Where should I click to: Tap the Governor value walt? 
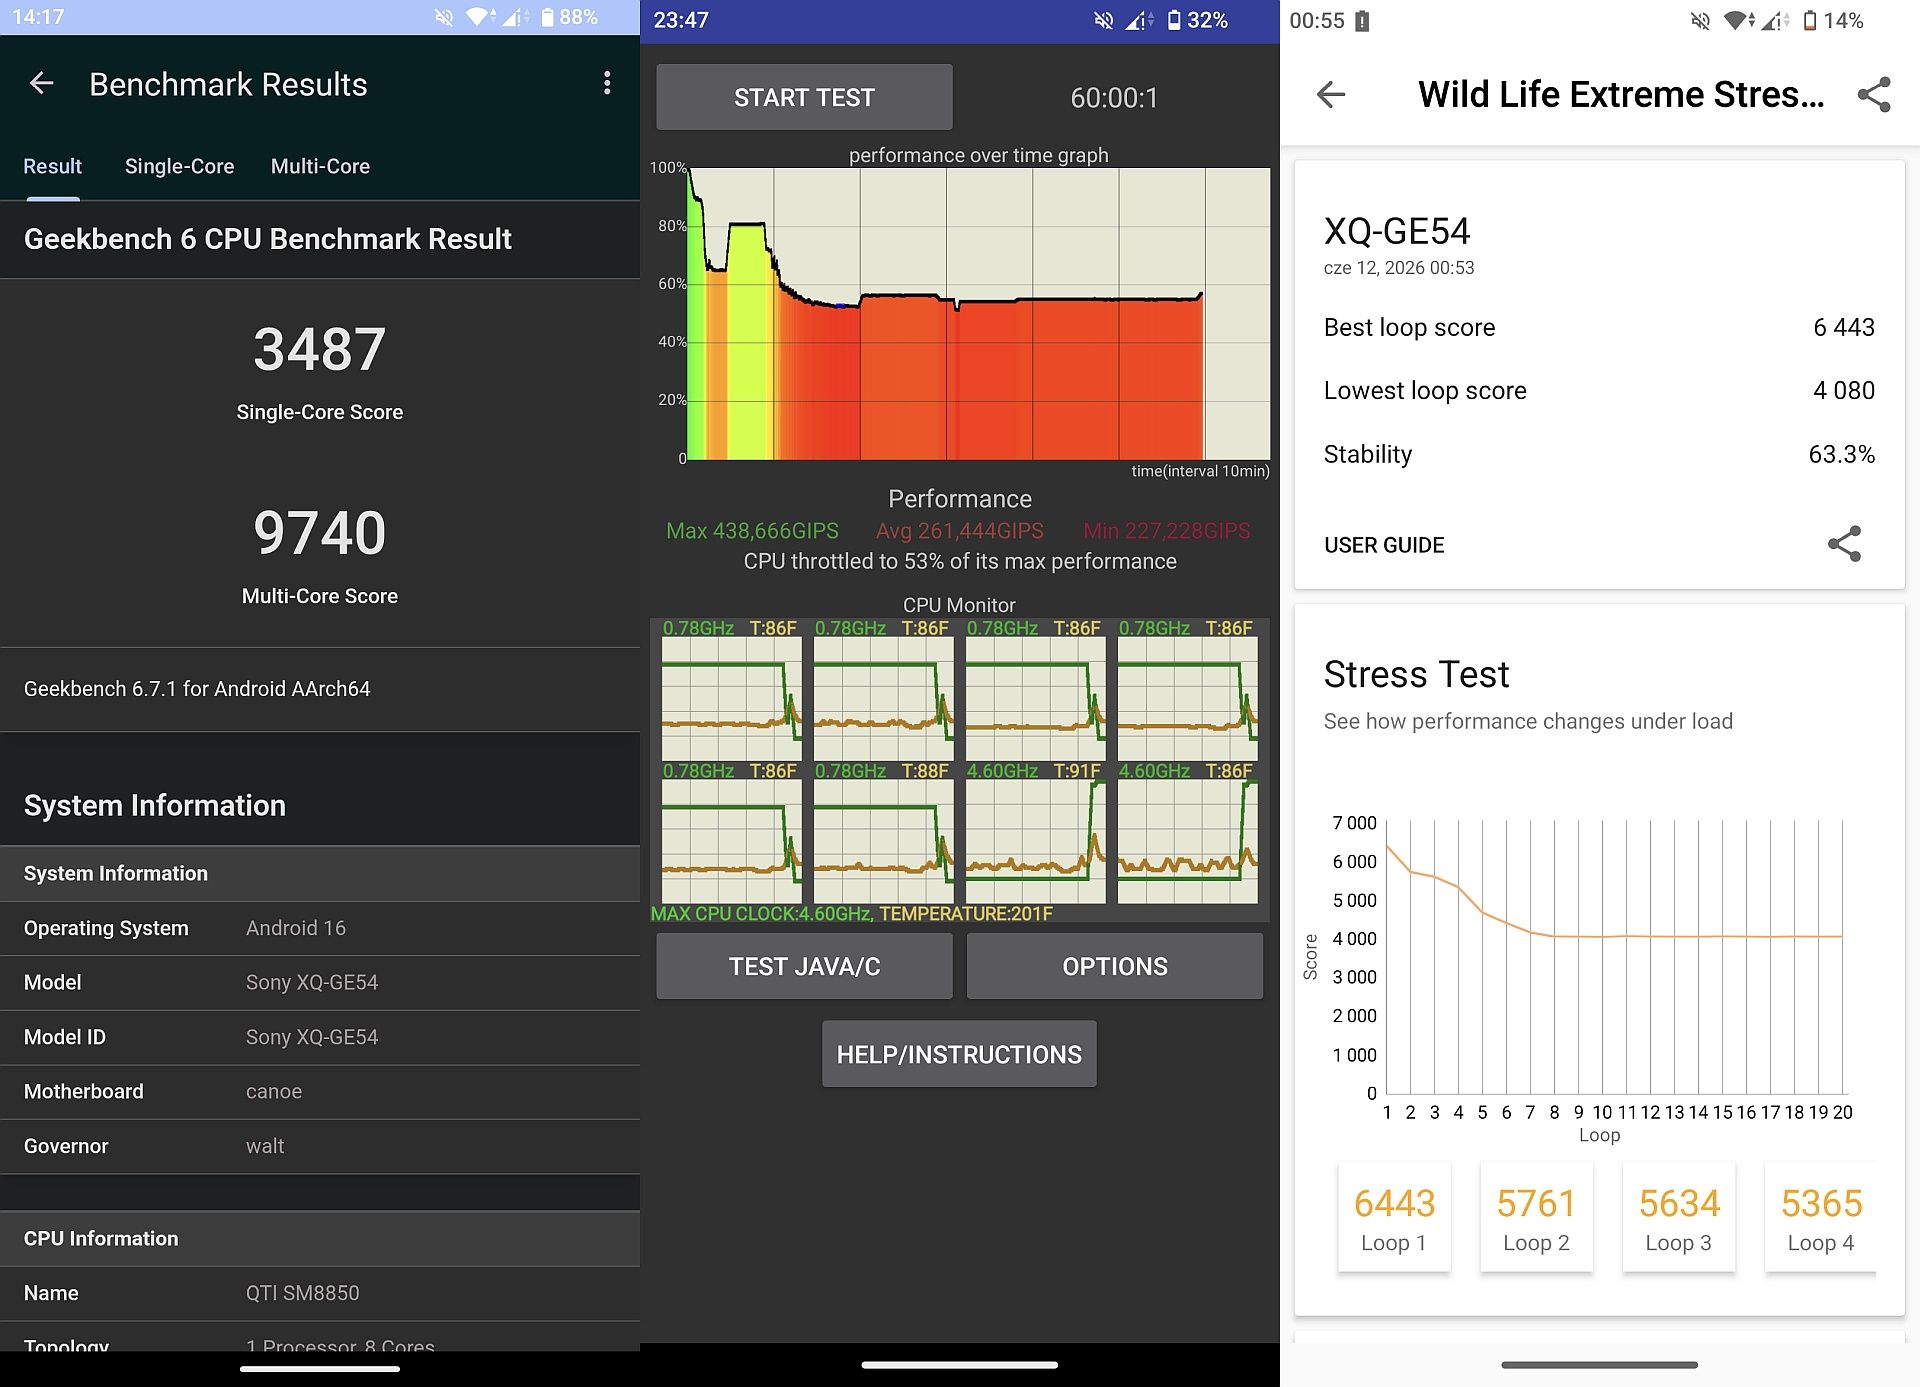(x=265, y=1146)
